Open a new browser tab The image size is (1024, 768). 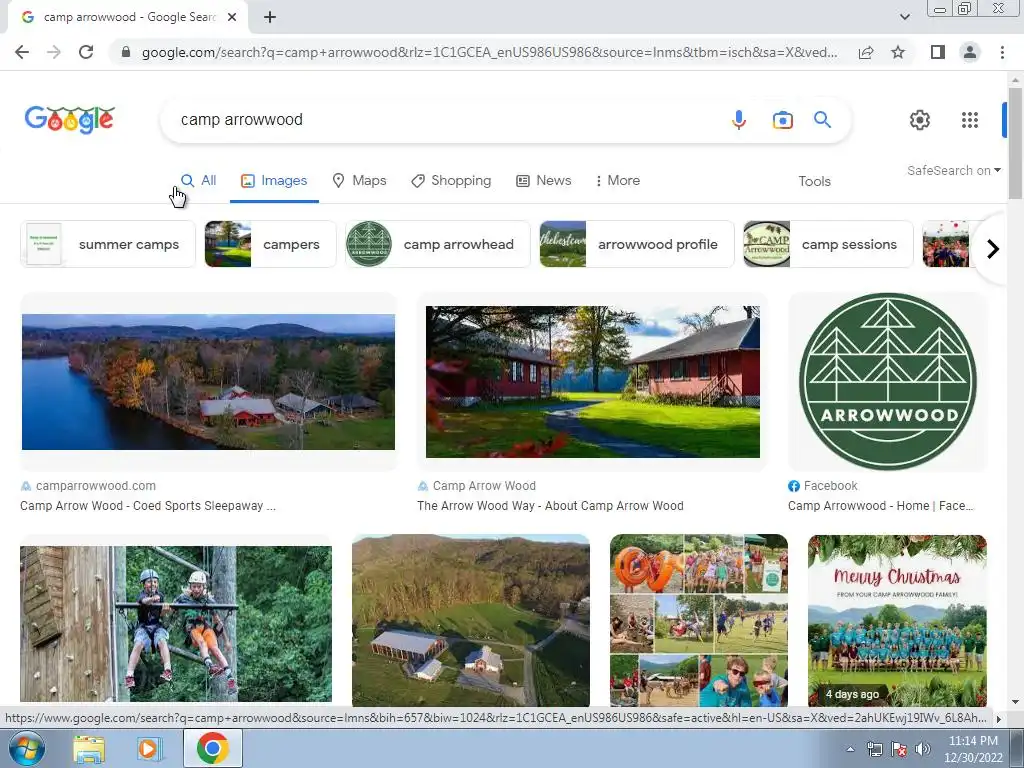[270, 17]
